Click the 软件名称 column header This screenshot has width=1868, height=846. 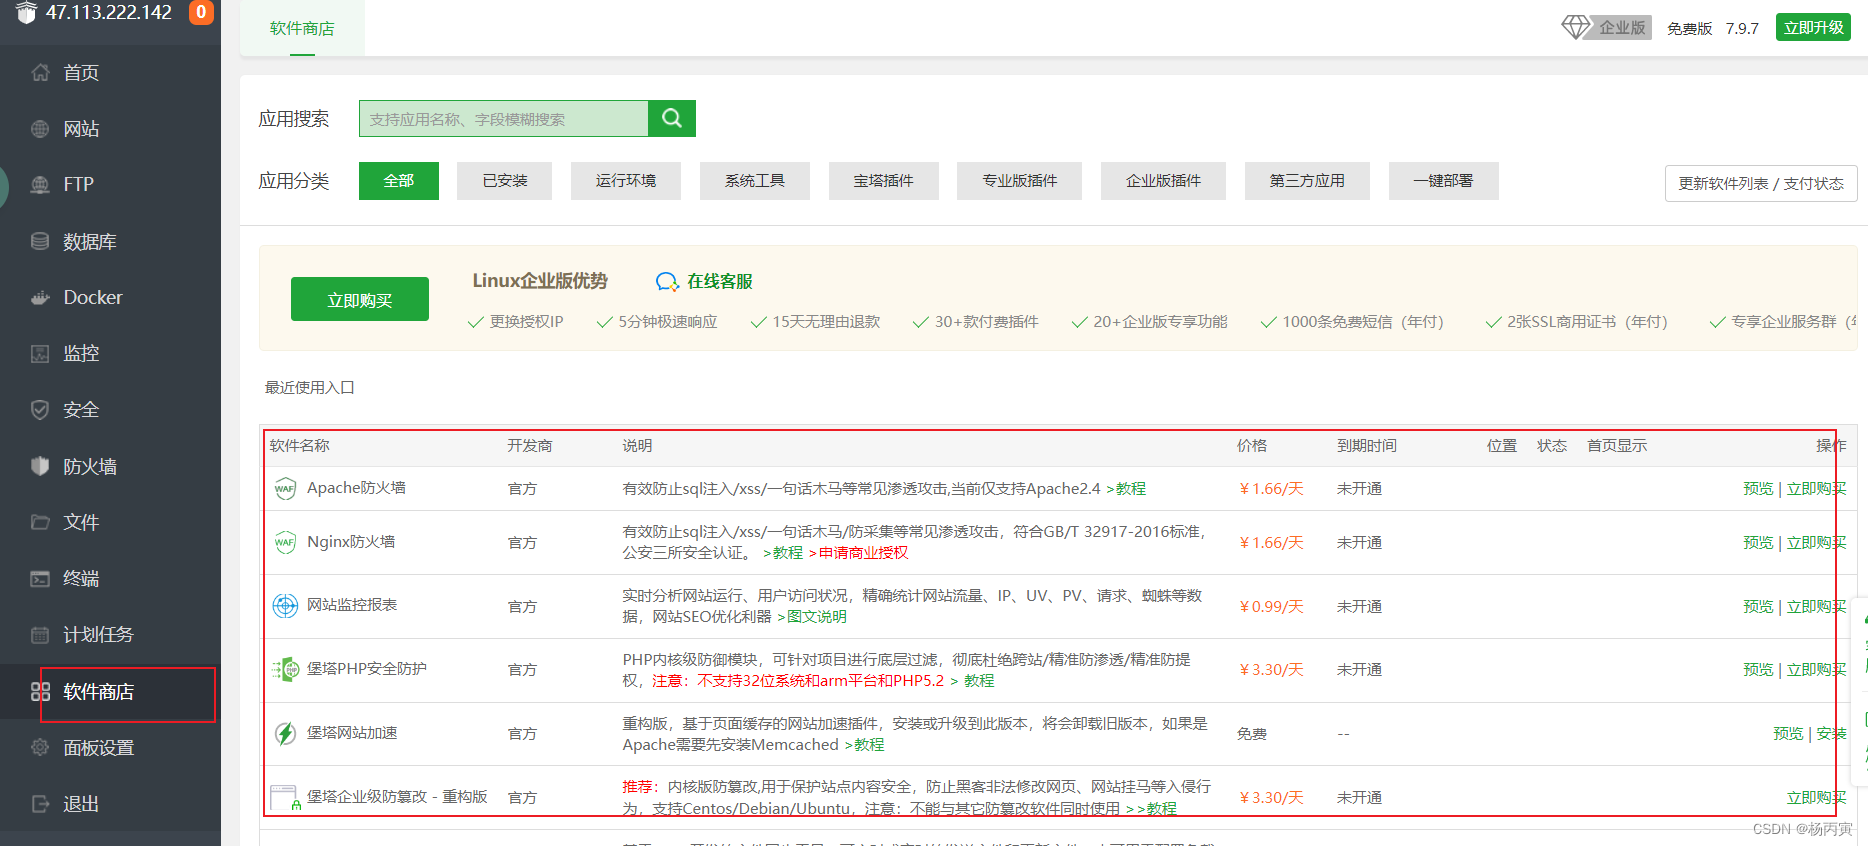point(300,445)
